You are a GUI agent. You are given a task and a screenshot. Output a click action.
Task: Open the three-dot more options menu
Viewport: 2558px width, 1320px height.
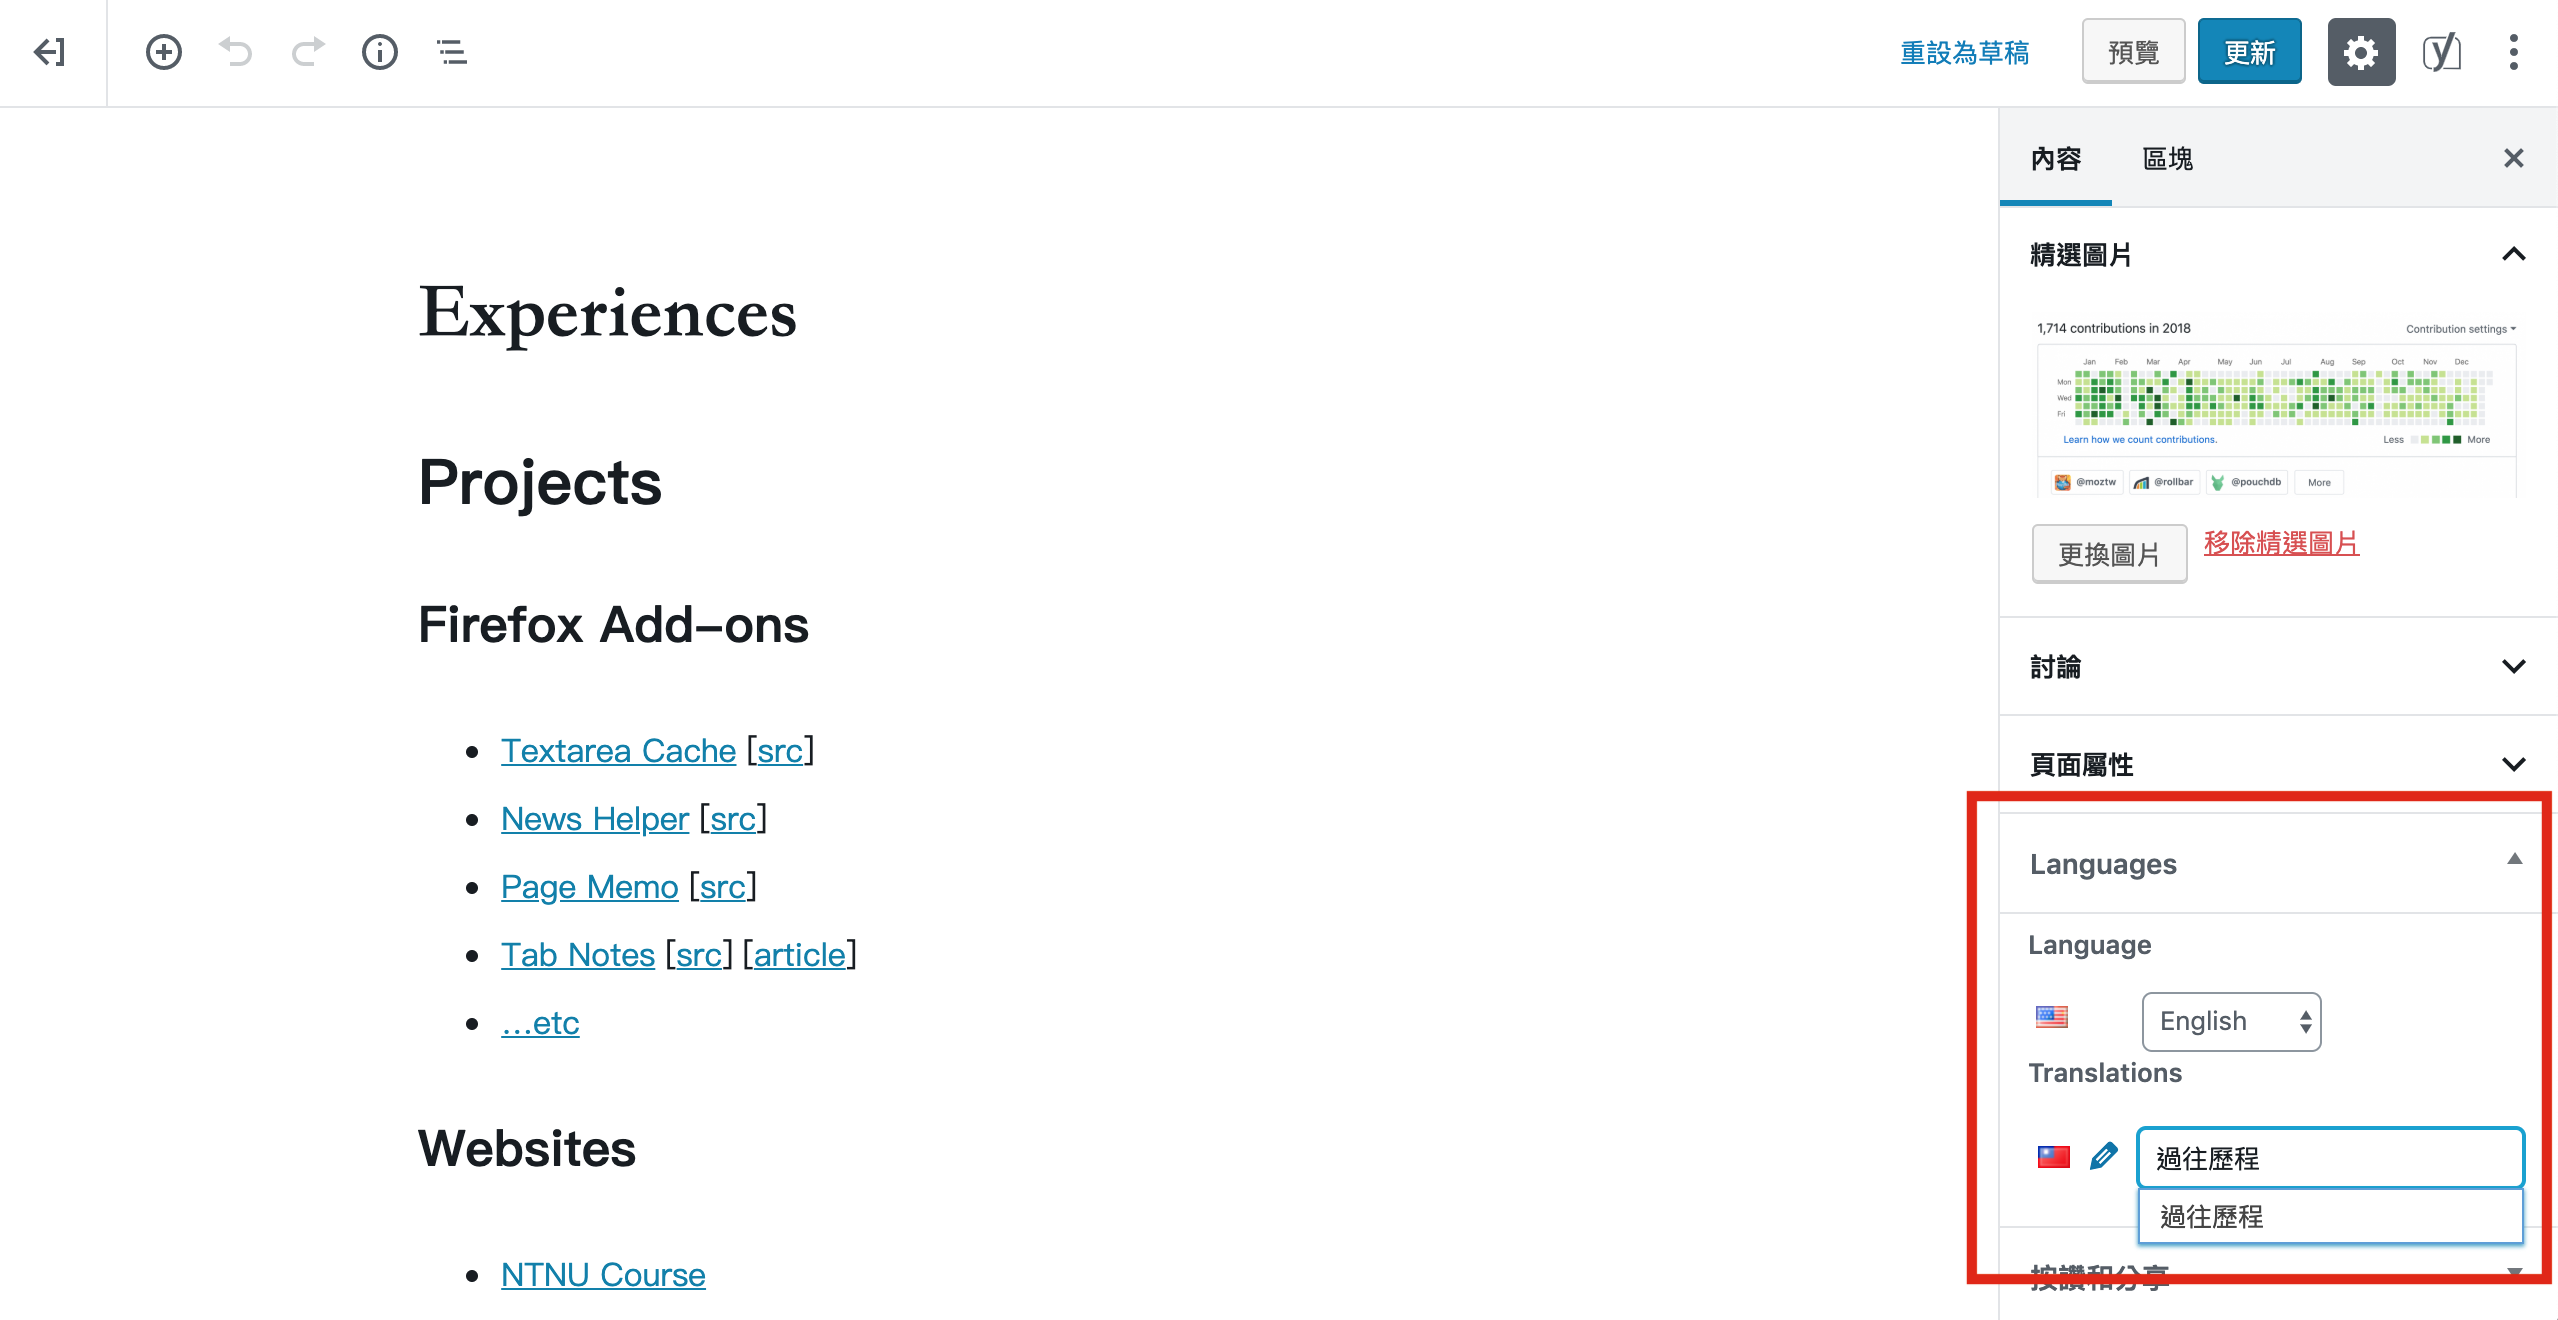(x=2514, y=52)
